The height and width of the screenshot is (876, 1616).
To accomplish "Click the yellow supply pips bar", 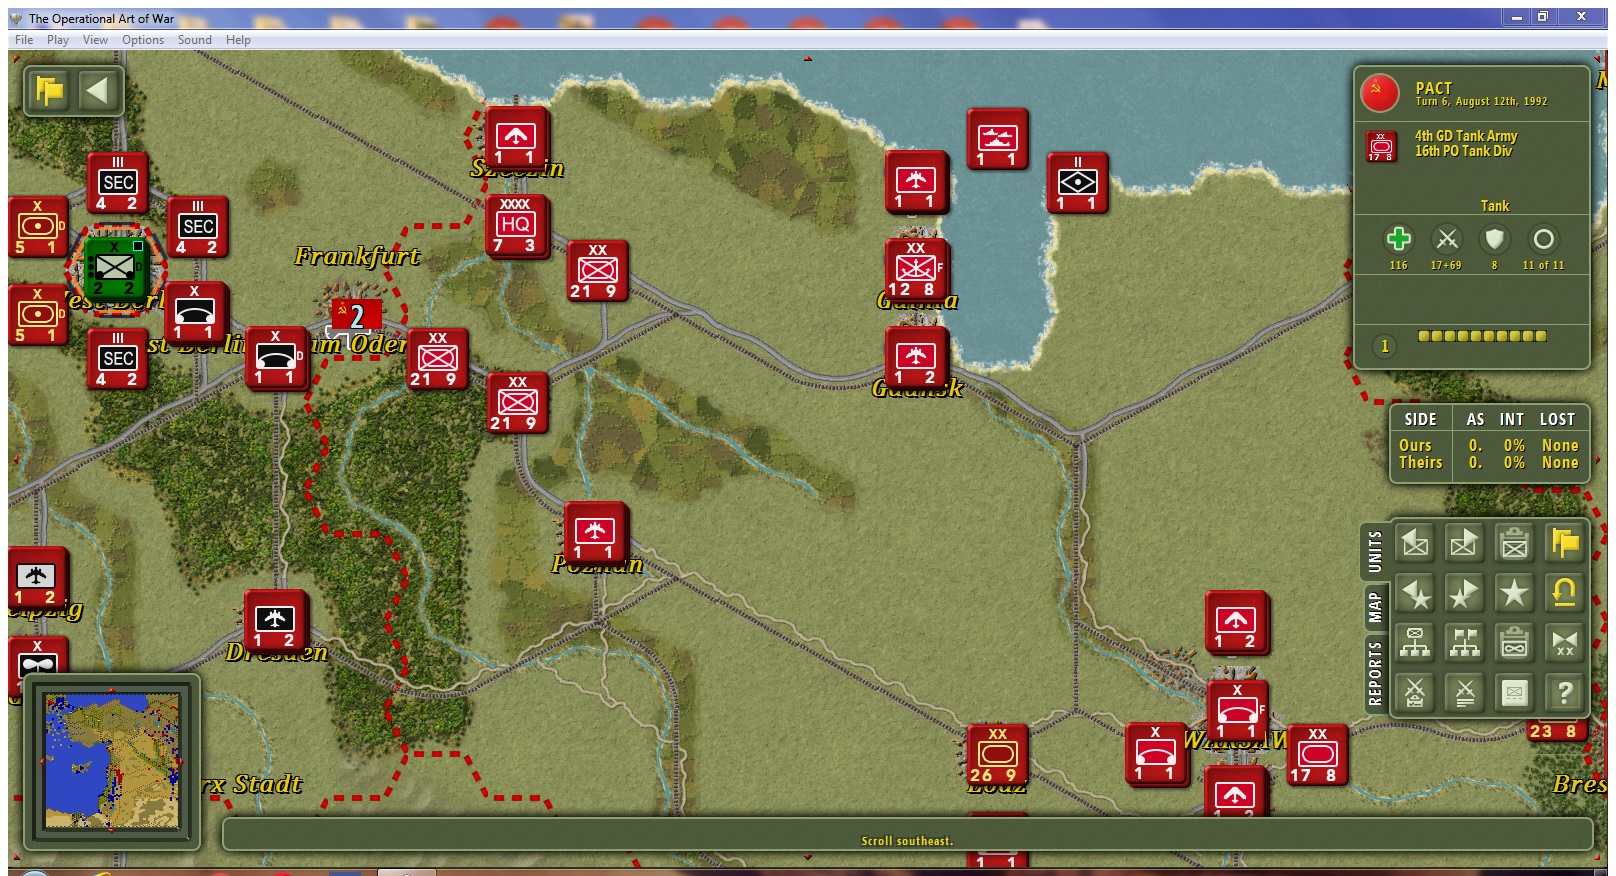I will click(1482, 336).
